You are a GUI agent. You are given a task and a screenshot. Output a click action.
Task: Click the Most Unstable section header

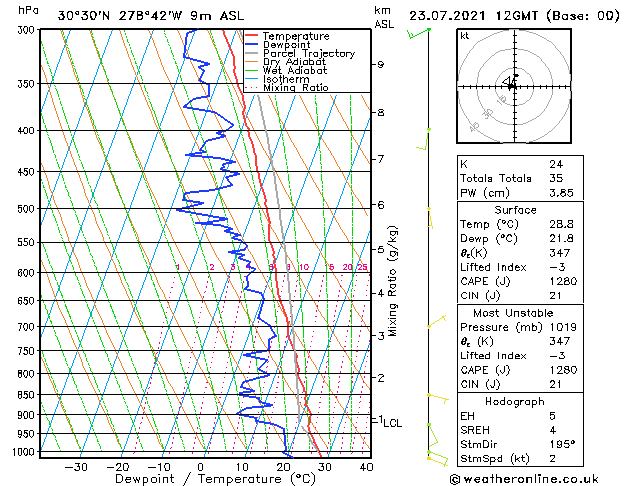tap(511, 313)
